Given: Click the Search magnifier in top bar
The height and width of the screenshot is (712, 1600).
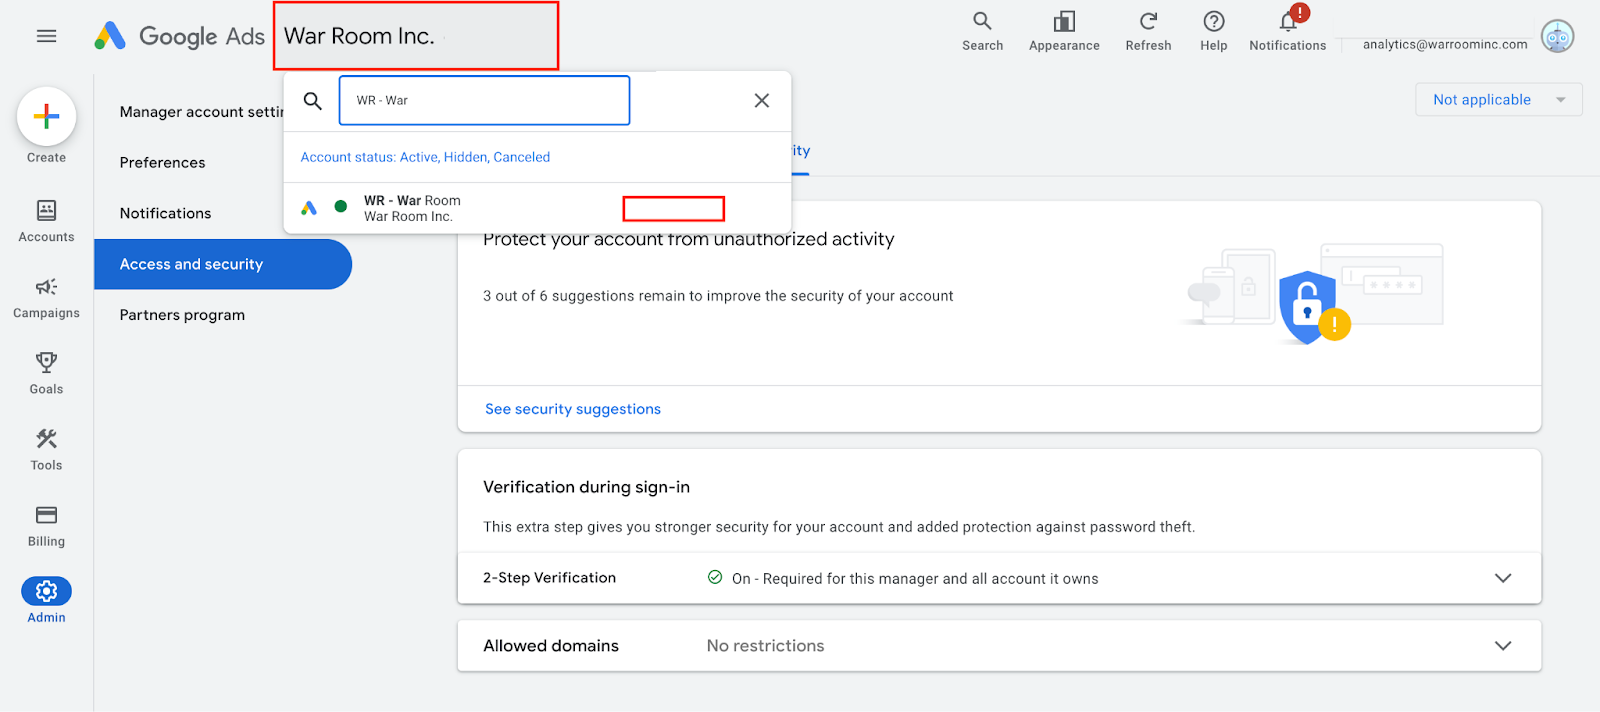Looking at the screenshot, I should click(982, 31).
